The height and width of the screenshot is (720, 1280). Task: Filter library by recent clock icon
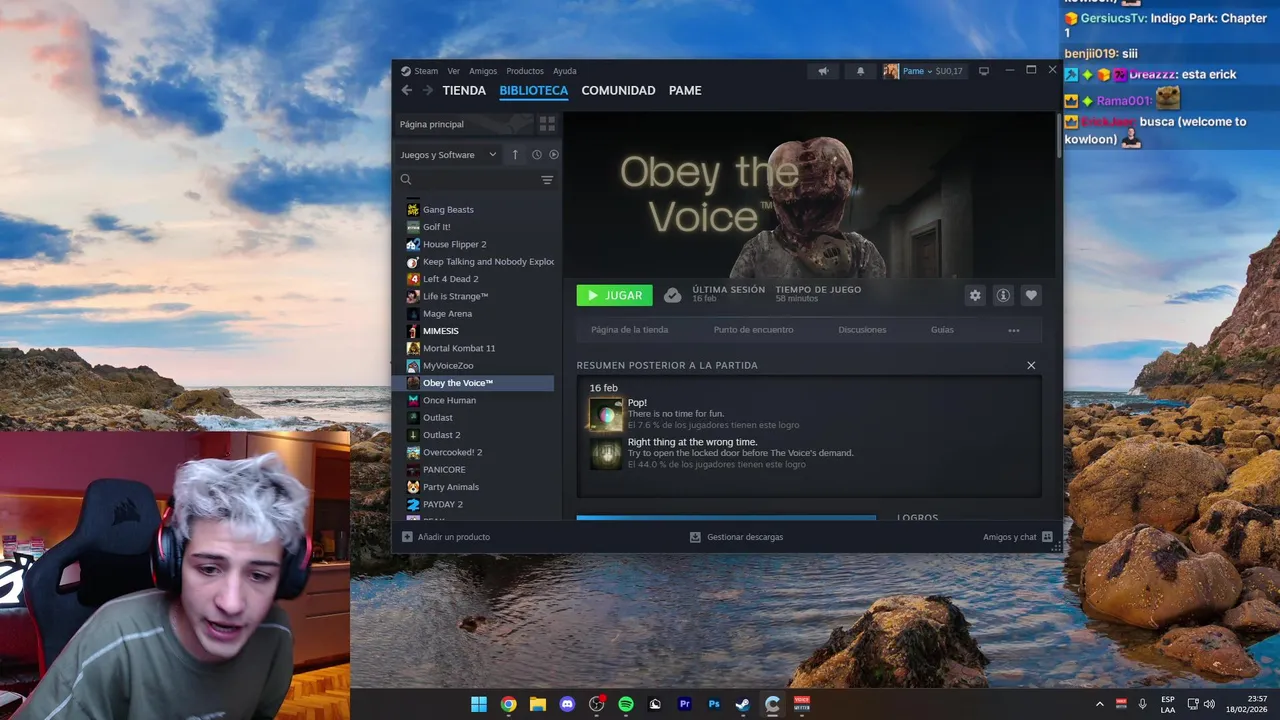click(x=536, y=155)
